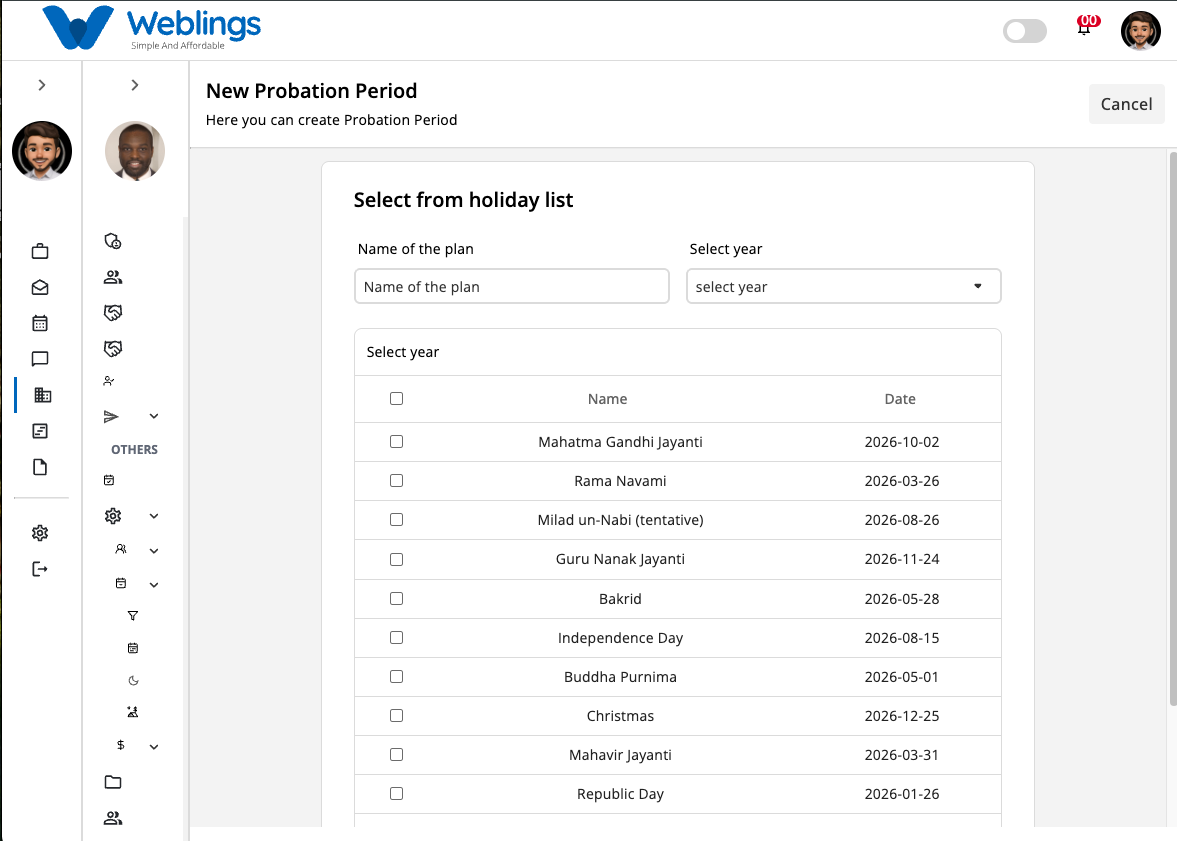Toggle the switch beside the notification bell

[x=1025, y=31]
